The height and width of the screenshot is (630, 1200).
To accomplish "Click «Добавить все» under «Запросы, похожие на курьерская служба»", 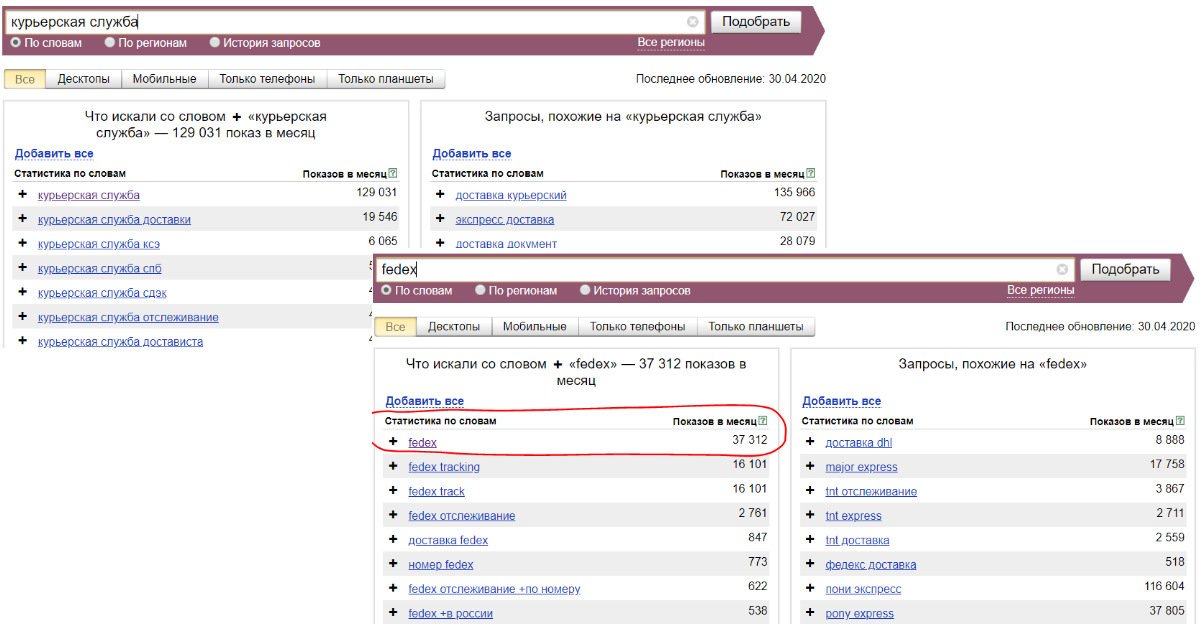I will click(x=472, y=154).
